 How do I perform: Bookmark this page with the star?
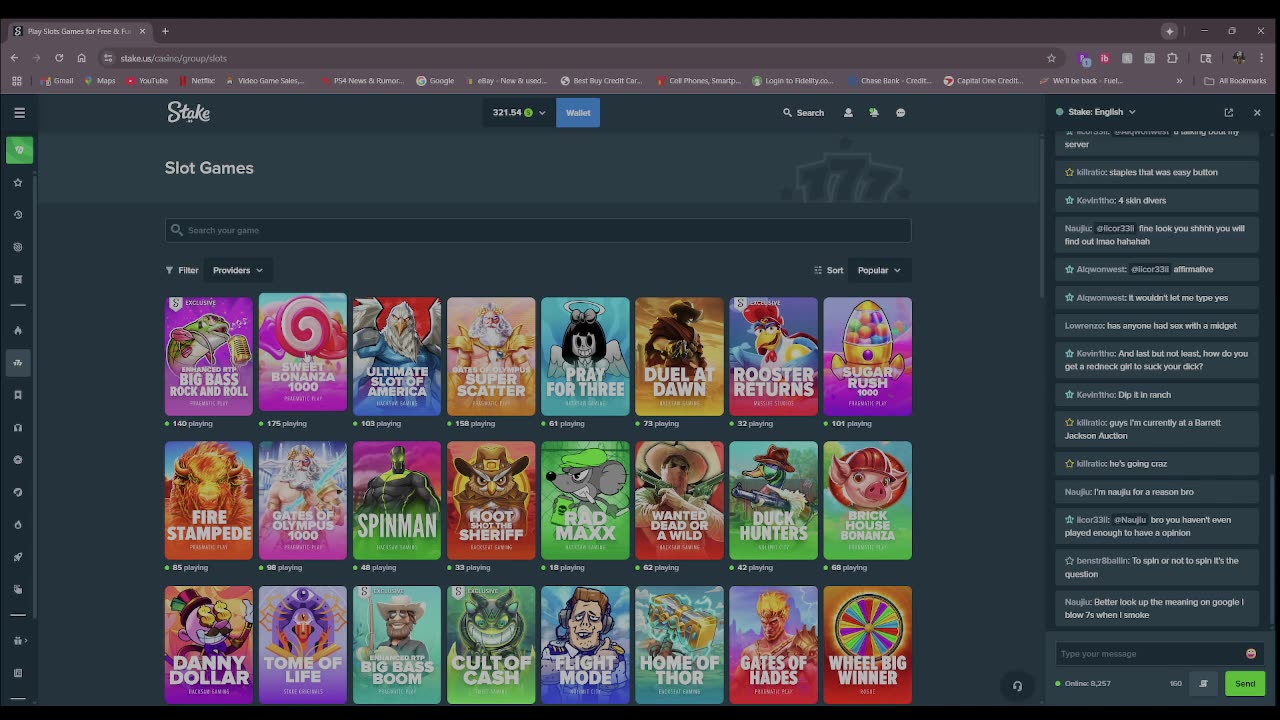point(1051,58)
